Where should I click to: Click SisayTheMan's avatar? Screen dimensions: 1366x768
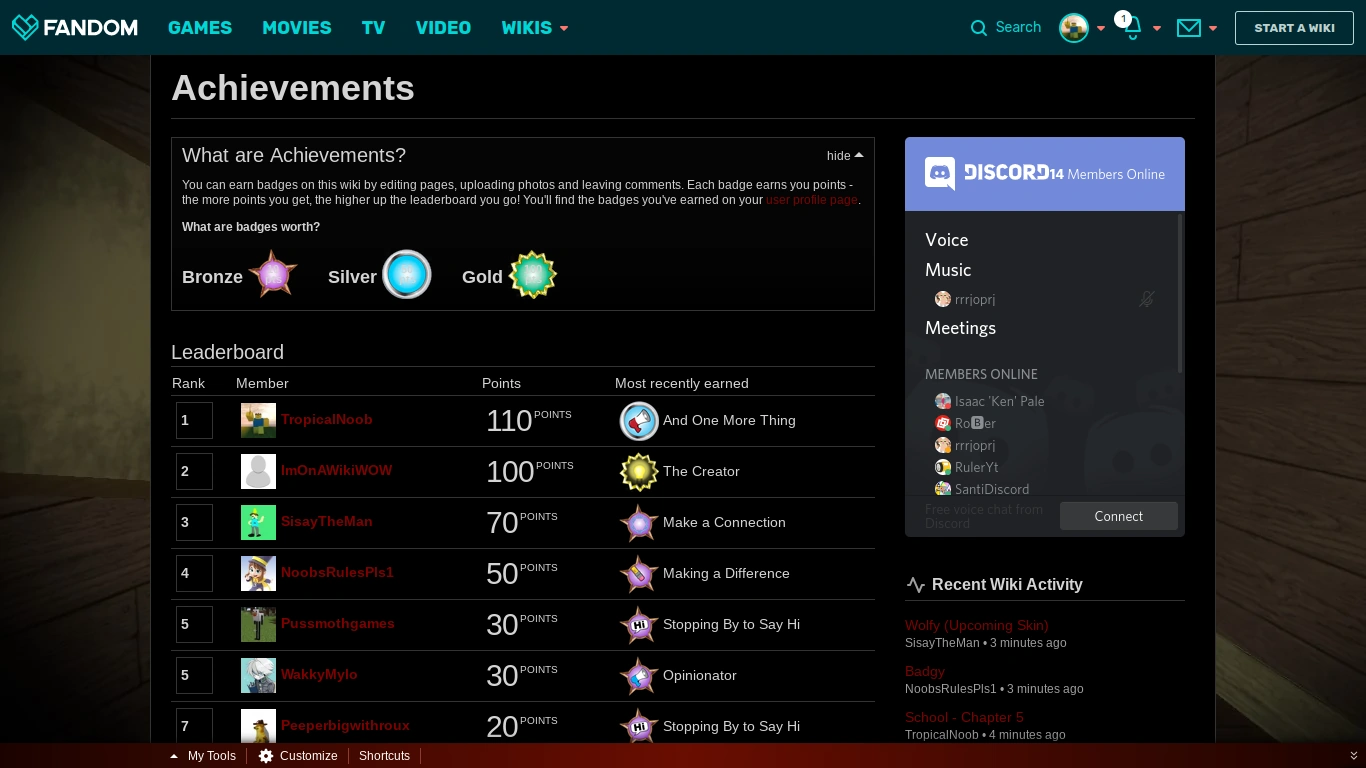[x=258, y=523]
